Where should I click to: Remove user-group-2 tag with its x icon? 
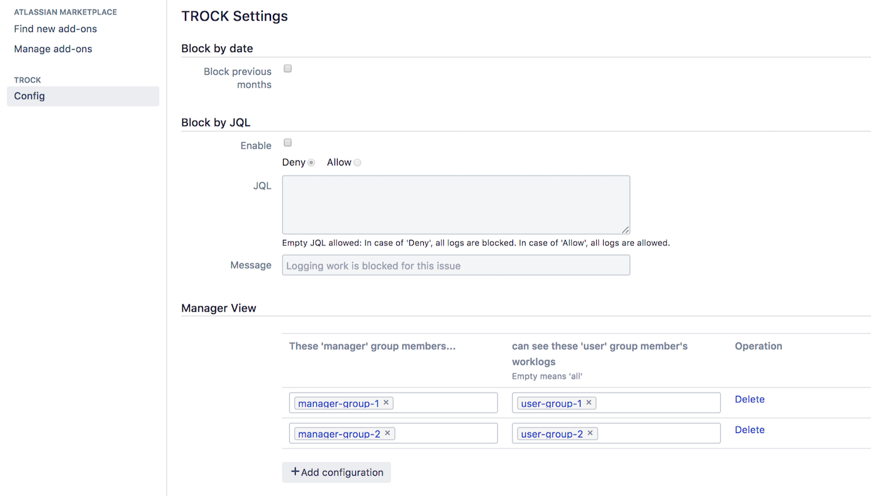(x=590, y=434)
